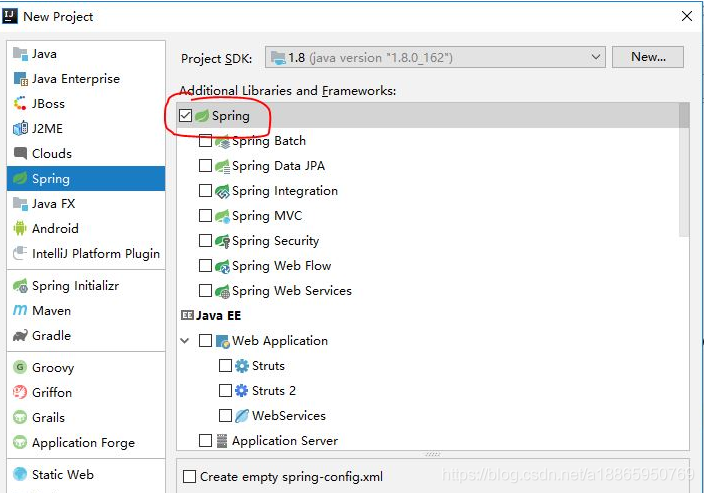Tick the Spring Integration checkbox
This screenshot has height=493, width=704.
pos(205,191)
